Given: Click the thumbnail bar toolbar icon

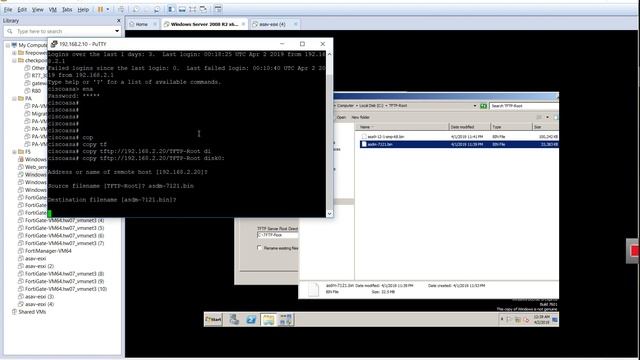Looking at the screenshot, I should click(182, 9).
